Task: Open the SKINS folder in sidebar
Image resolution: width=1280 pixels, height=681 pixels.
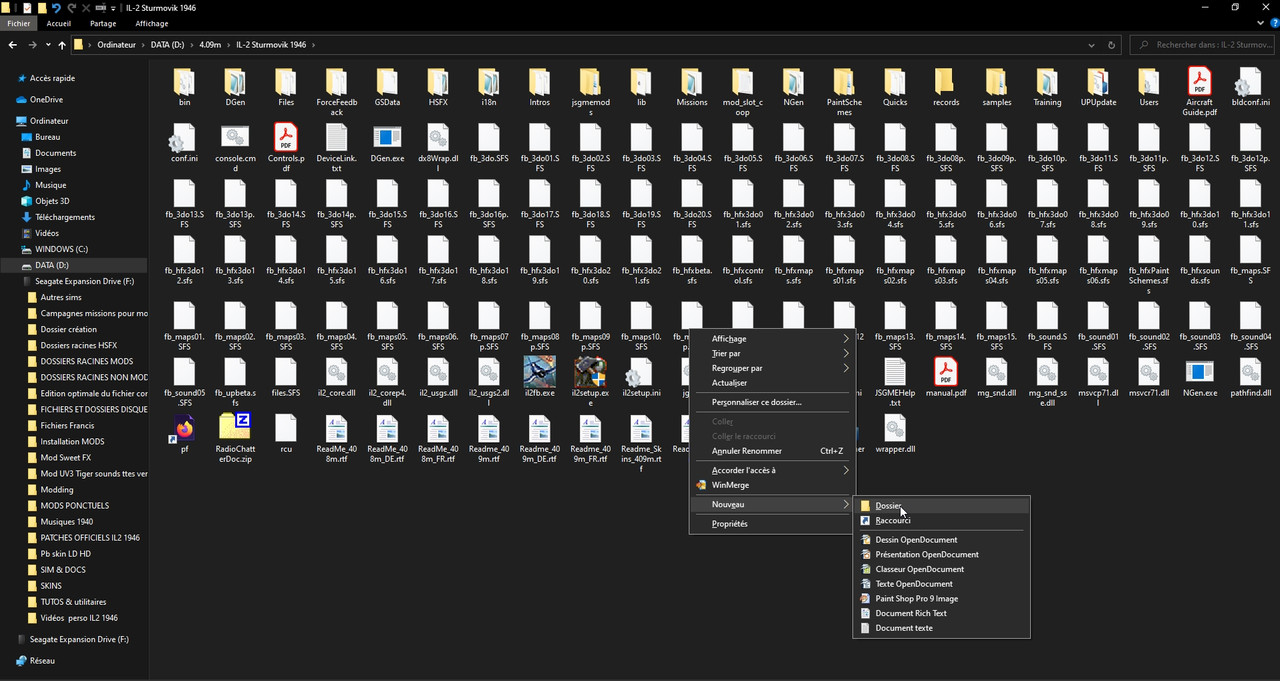Action: tap(51, 586)
